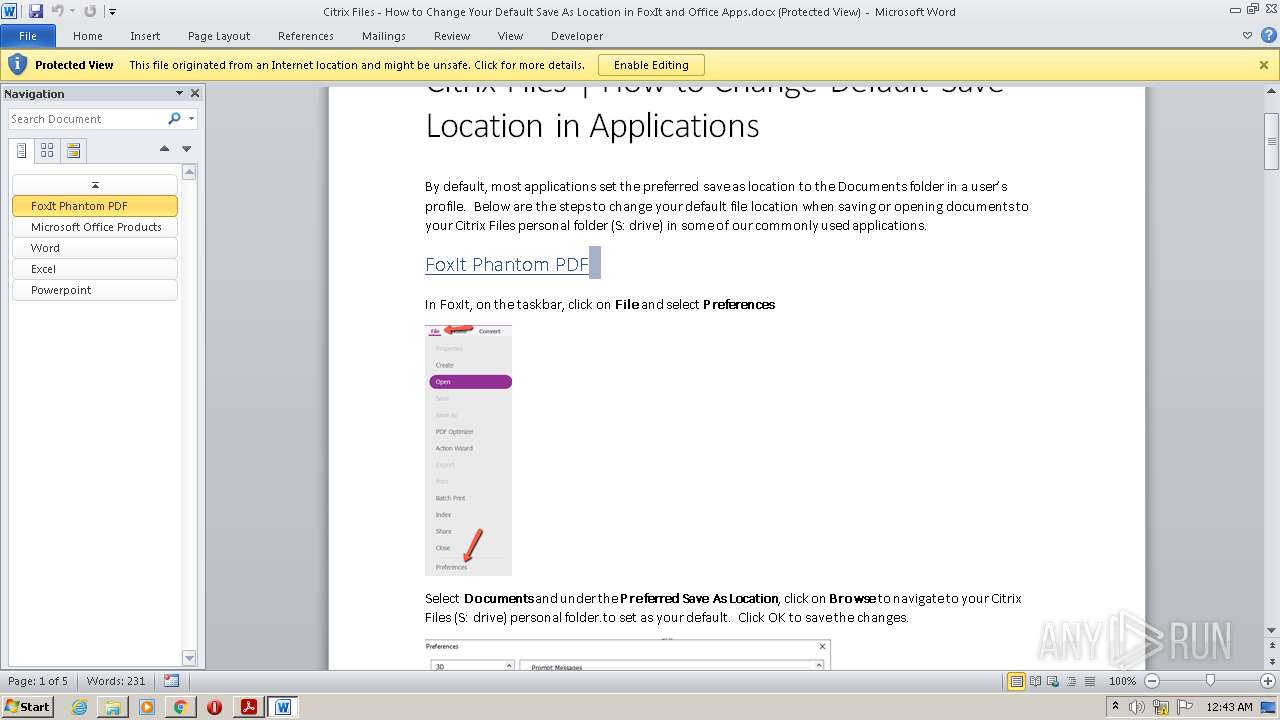Image resolution: width=1280 pixels, height=720 pixels.
Task: Select the Browse headings tab icon
Action: tap(22, 151)
